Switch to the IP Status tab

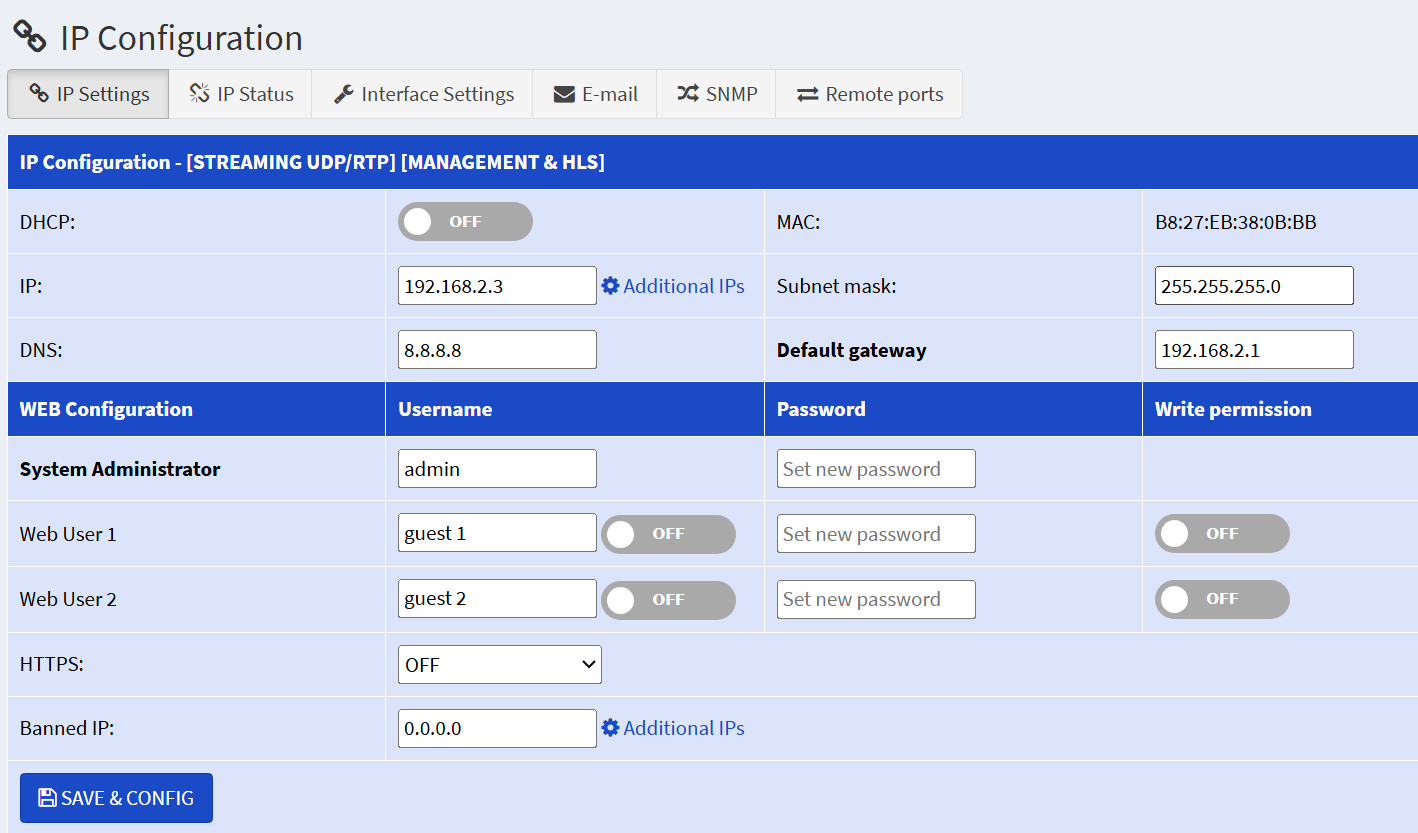pos(240,94)
